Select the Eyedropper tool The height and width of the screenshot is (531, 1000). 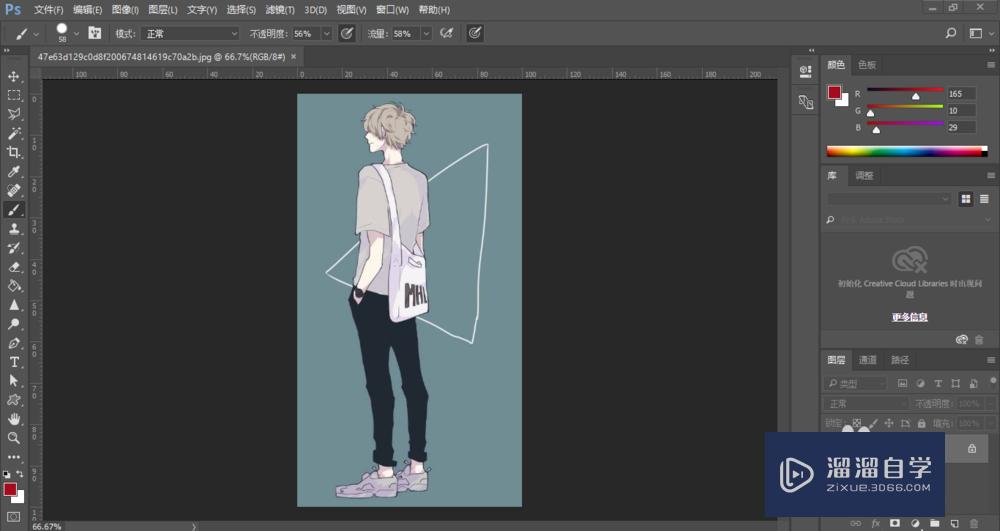tap(14, 171)
